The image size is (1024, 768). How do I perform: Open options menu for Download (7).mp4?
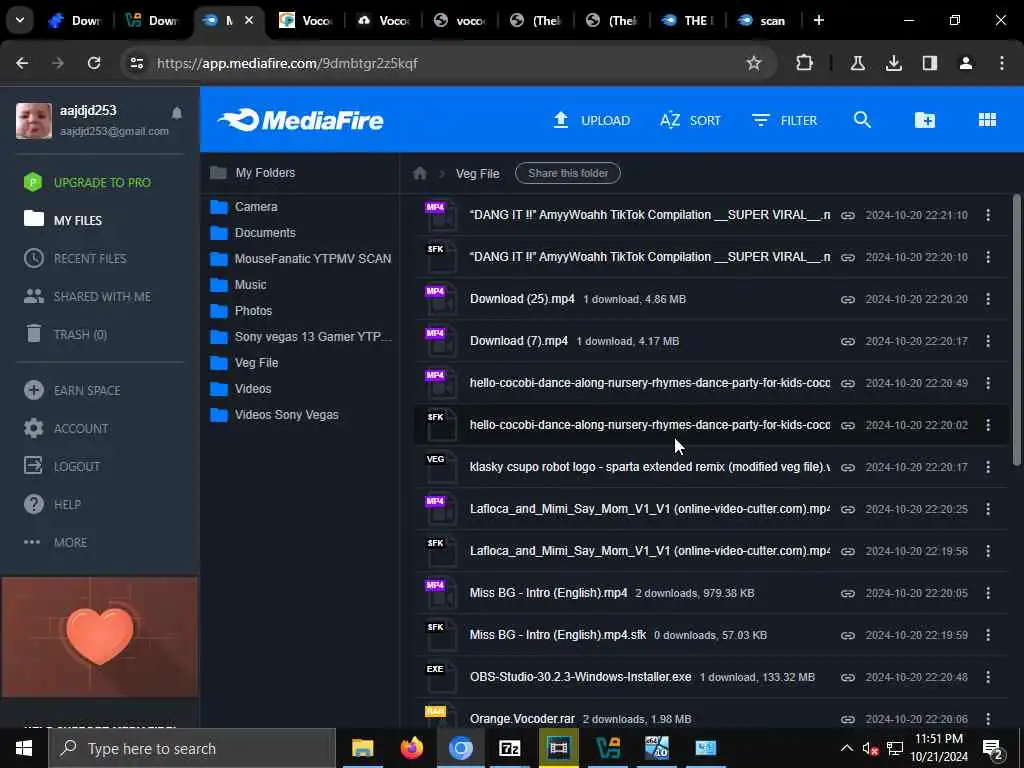click(x=988, y=341)
